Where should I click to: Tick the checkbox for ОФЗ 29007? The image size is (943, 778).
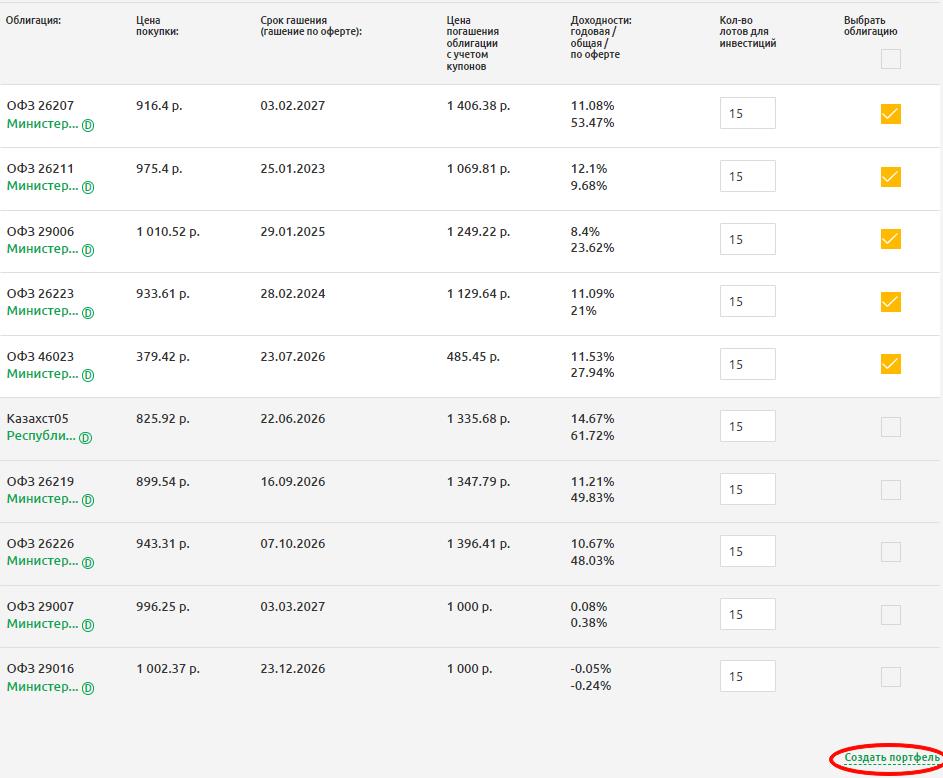coord(890,615)
